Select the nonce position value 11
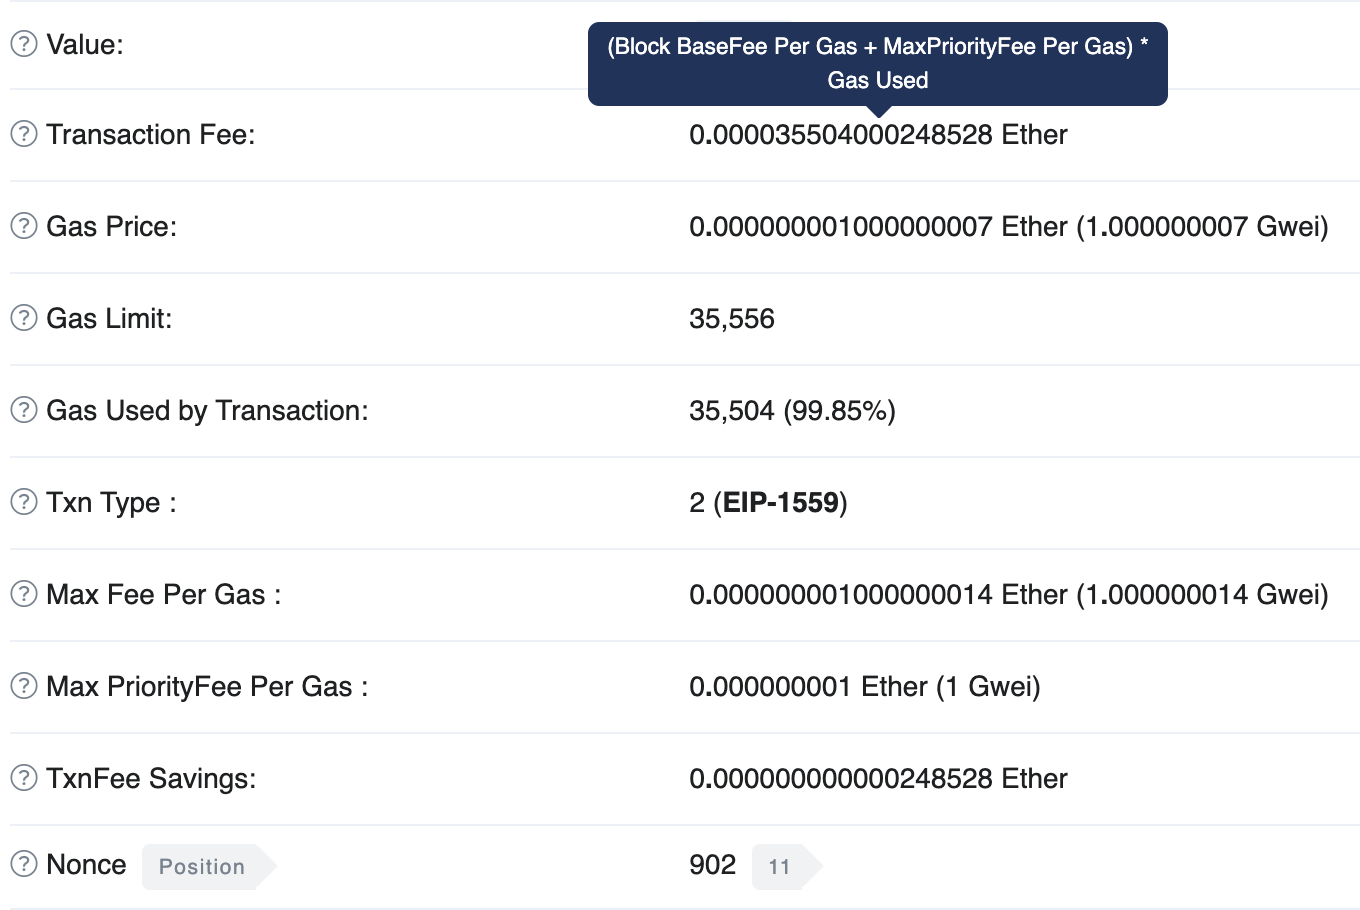 (x=780, y=866)
